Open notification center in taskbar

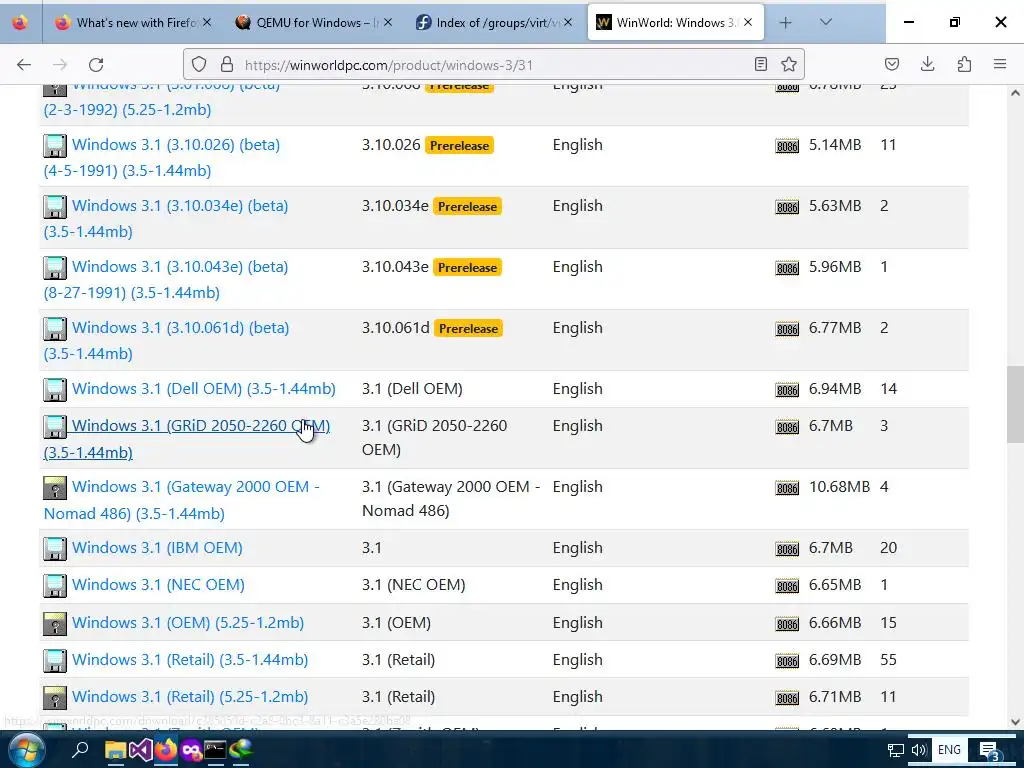(989, 751)
